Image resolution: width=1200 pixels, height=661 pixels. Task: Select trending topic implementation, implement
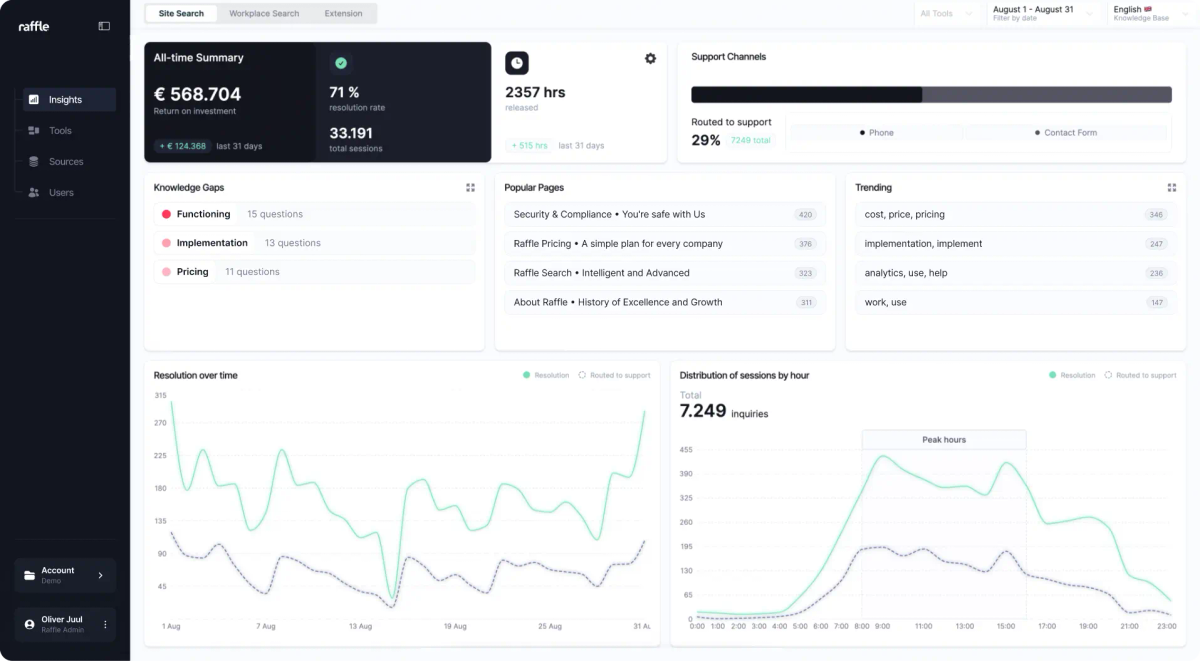coord(1016,244)
